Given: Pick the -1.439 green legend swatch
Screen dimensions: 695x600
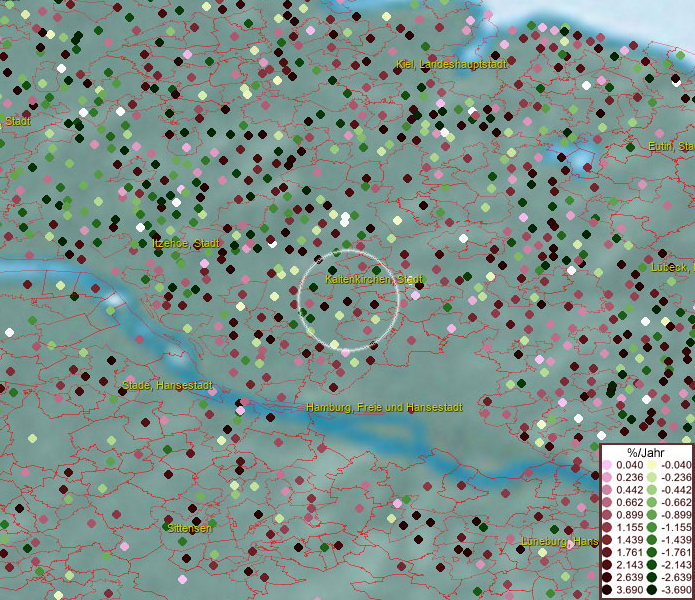Looking at the screenshot, I should [x=652, y=540].
